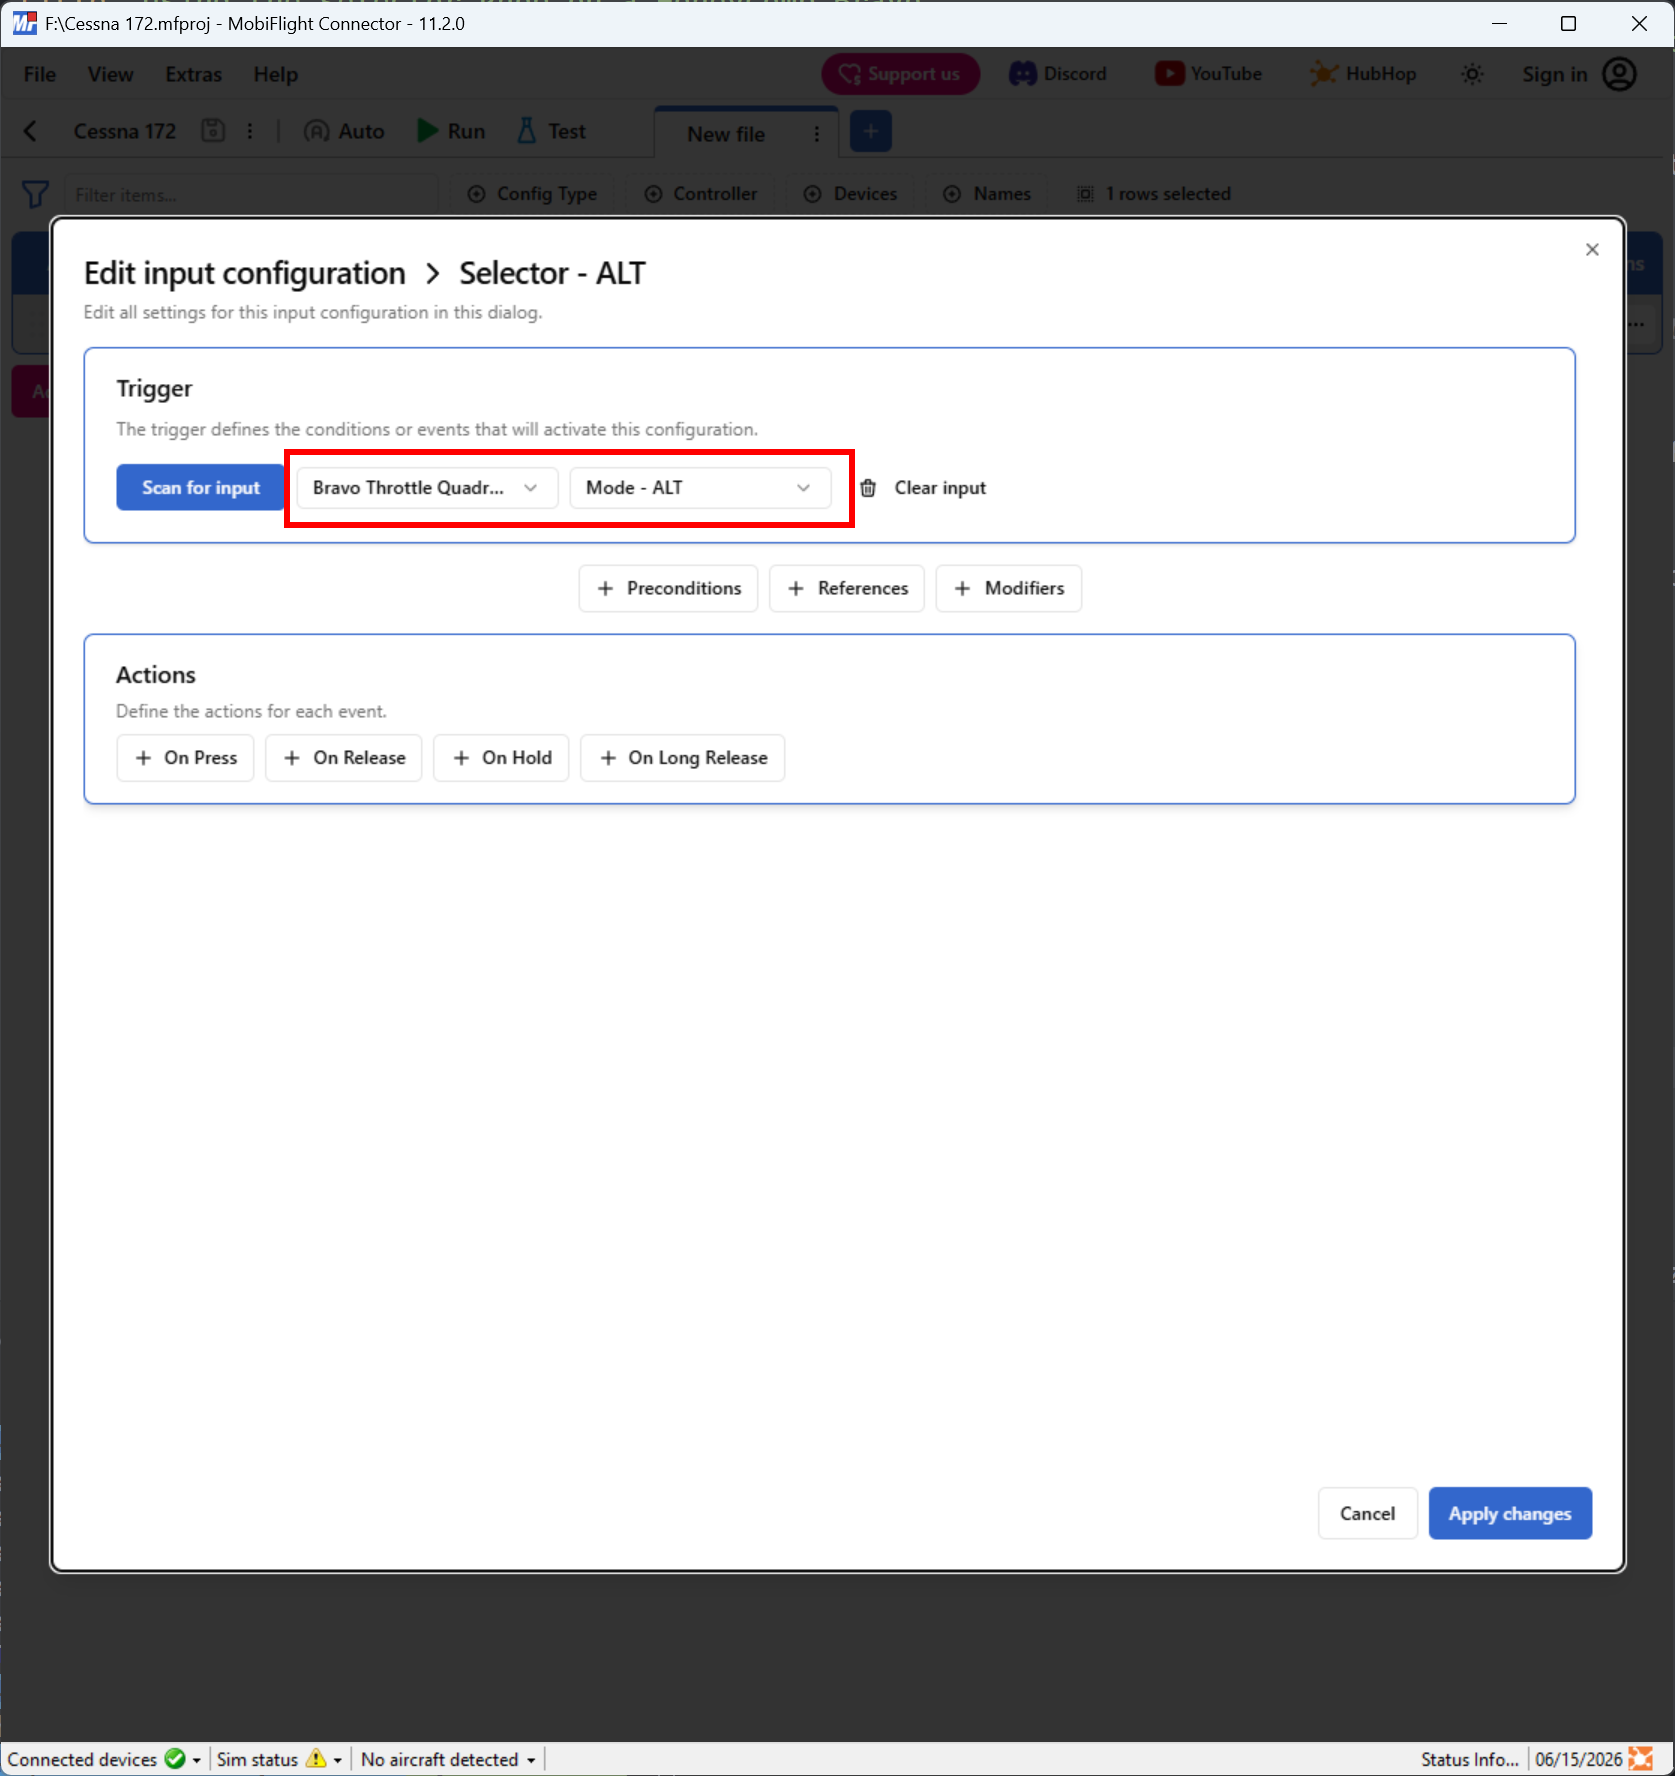Image resolution: width=1675 pixels, height=1776 pixels.
Task: Click the save project disk icon
Action: (213, 131)
